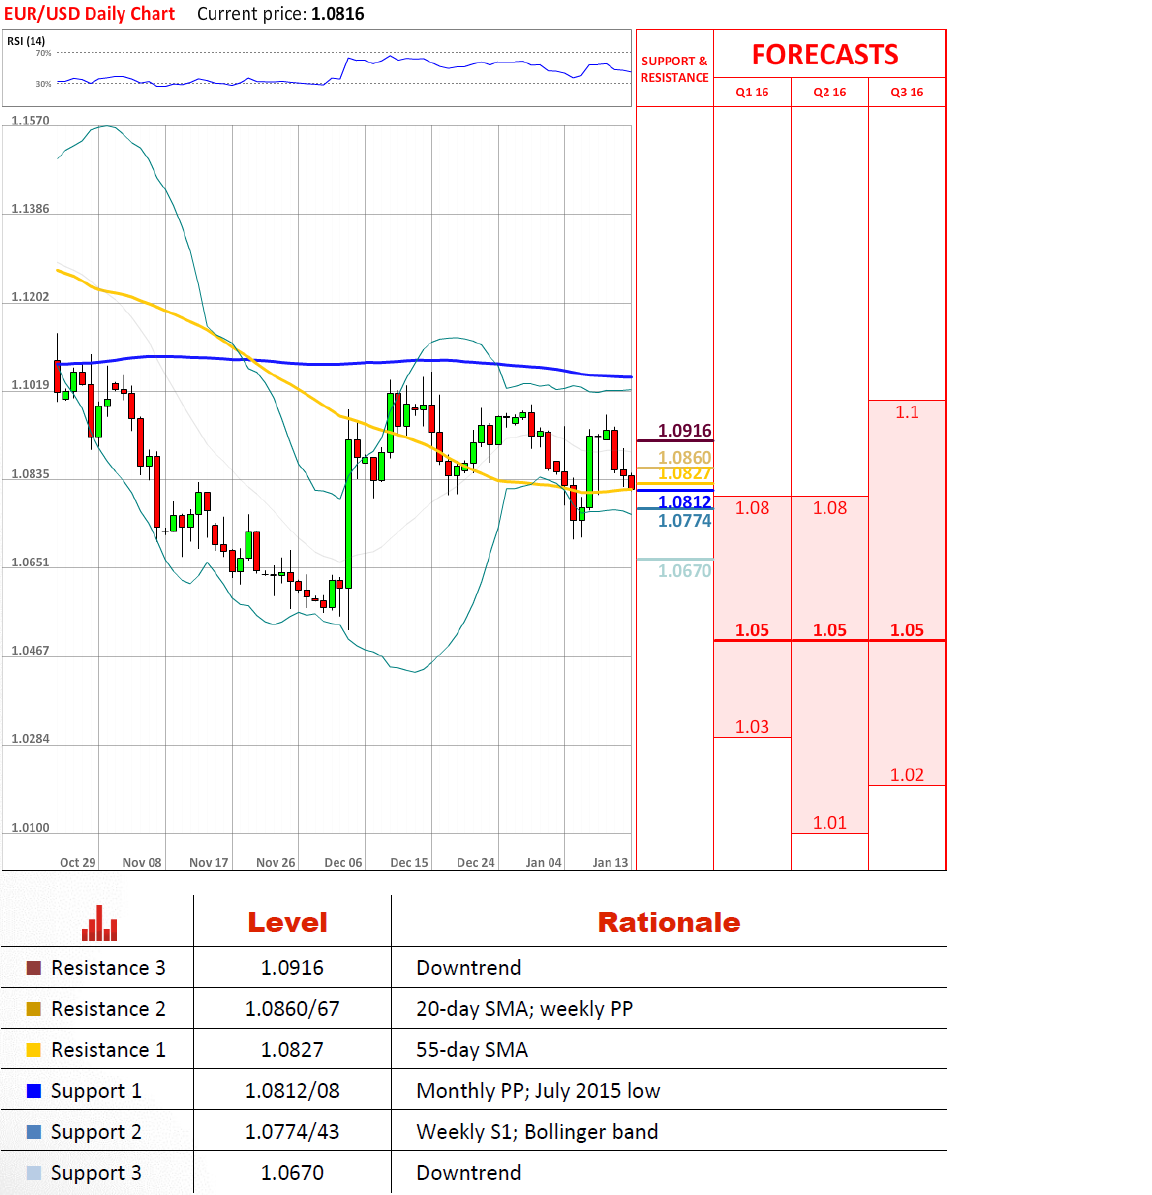The image size is (1152, 1195).
Task: Click the Dec 06 date axis label
Action: [344, 863]
